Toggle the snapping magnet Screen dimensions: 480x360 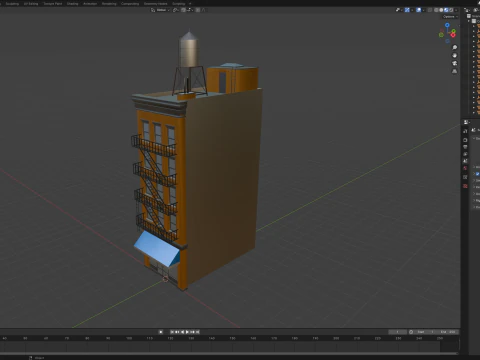pos(183,10)
